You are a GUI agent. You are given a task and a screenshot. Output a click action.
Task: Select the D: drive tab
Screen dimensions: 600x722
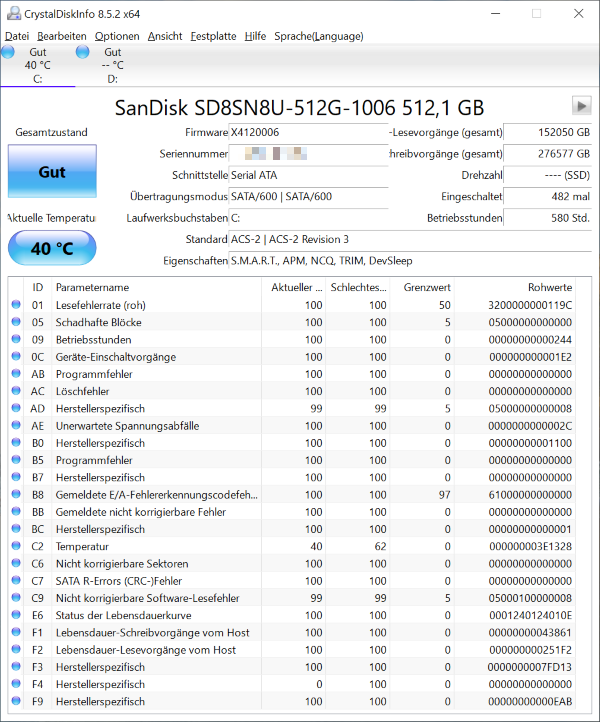112,65
